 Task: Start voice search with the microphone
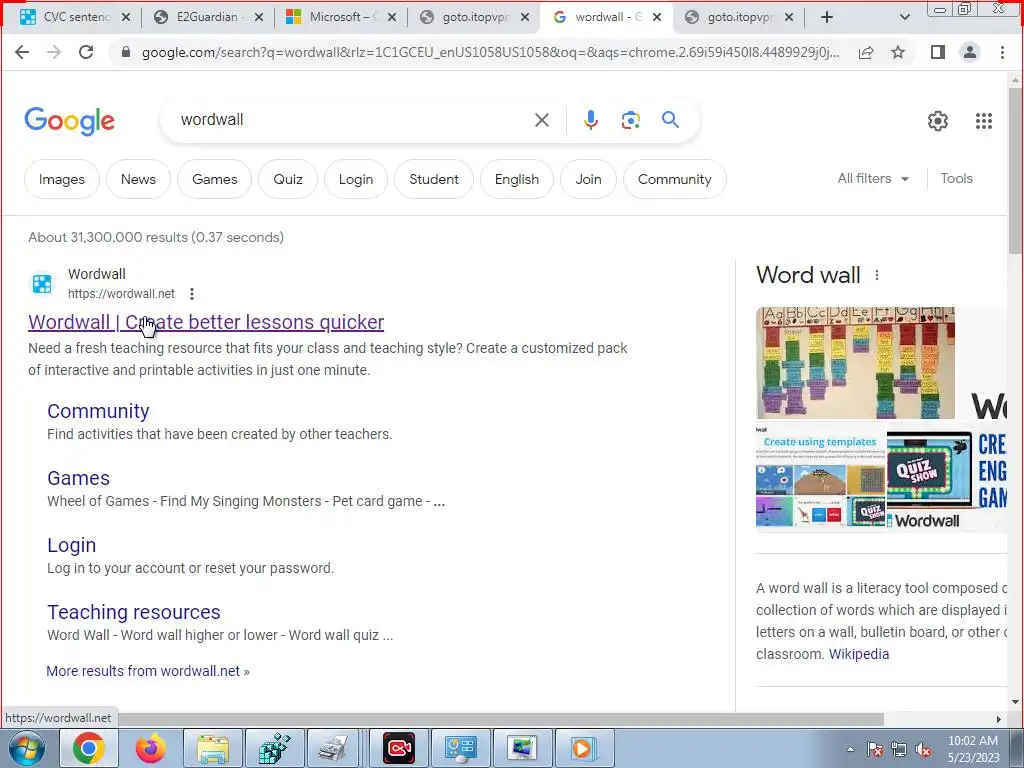pyautogui.click(x=590, y=120)
